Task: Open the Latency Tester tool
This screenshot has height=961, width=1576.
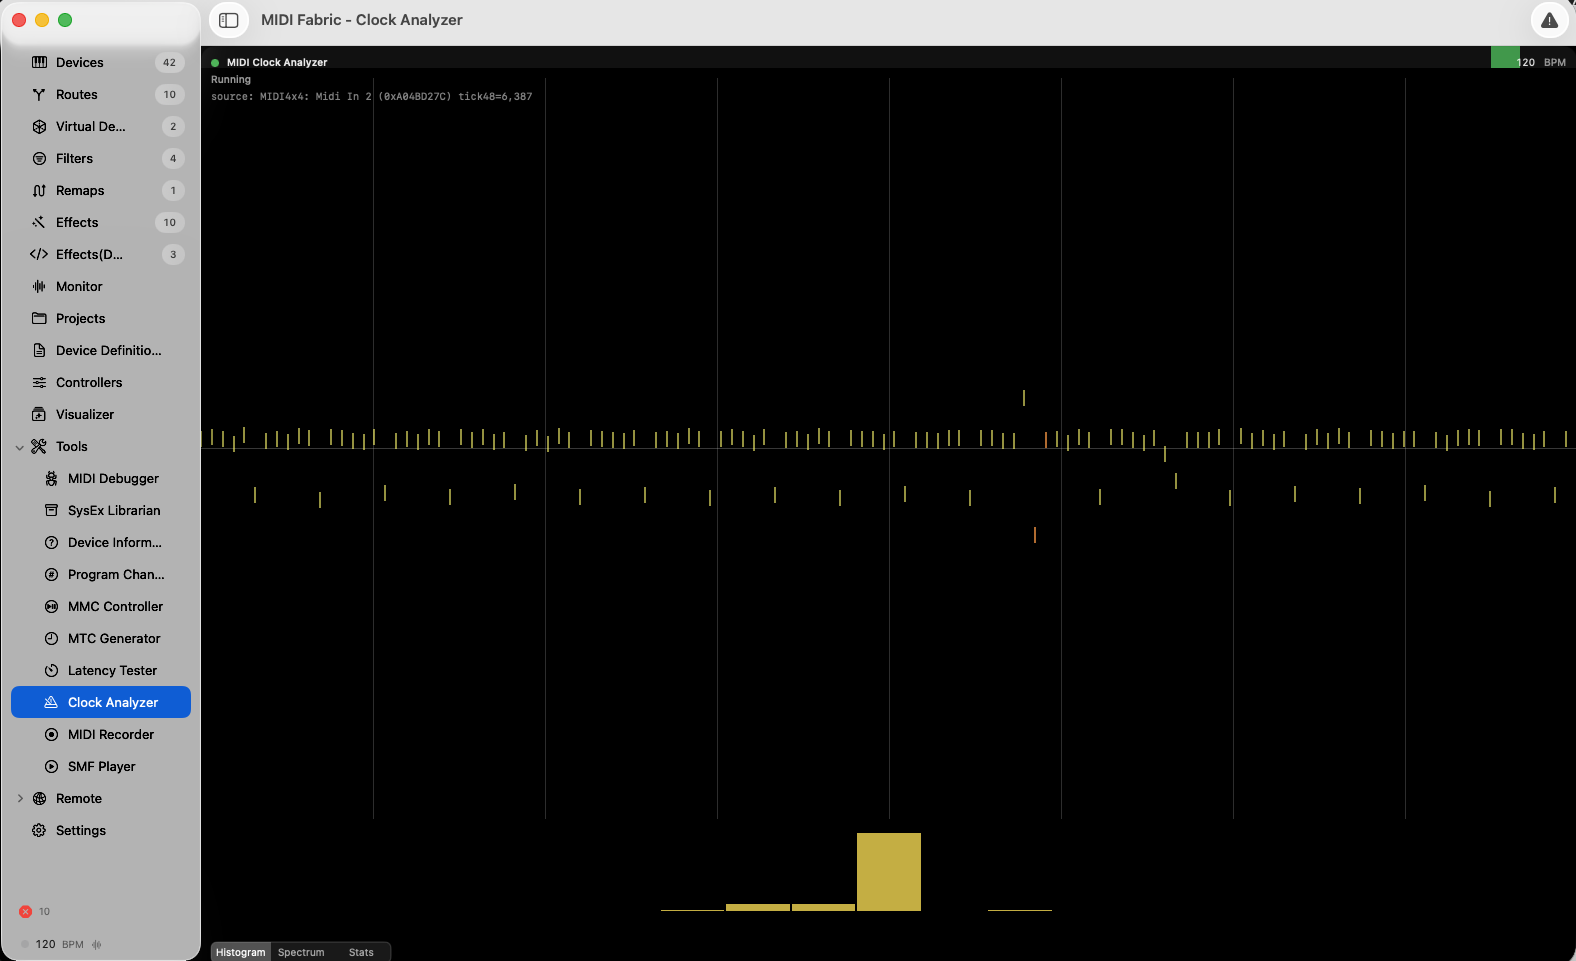Action: coord(101,670)
